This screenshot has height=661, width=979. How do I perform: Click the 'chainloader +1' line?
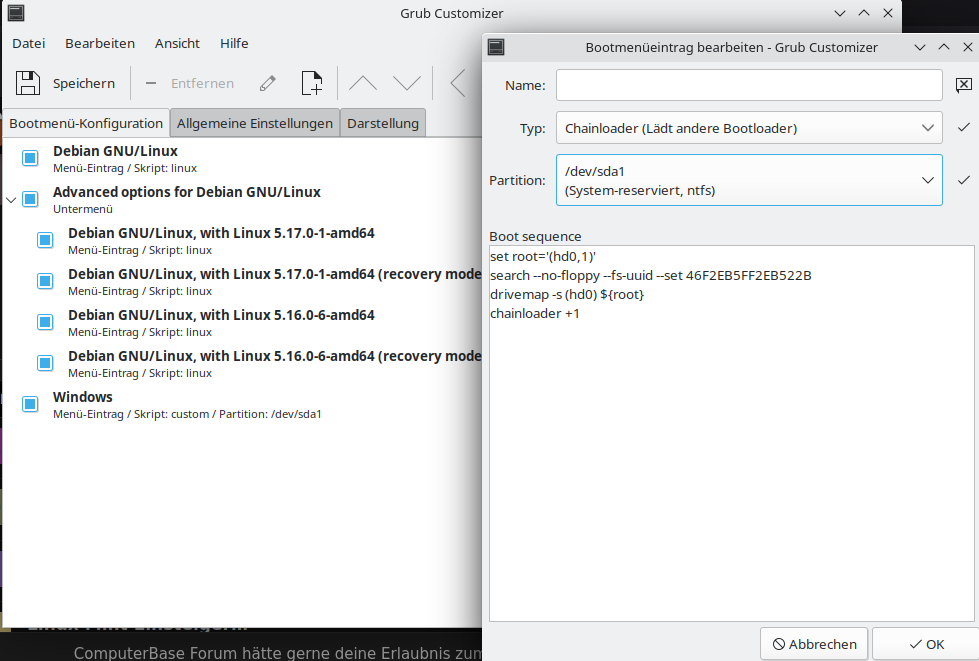pos(534,313)
